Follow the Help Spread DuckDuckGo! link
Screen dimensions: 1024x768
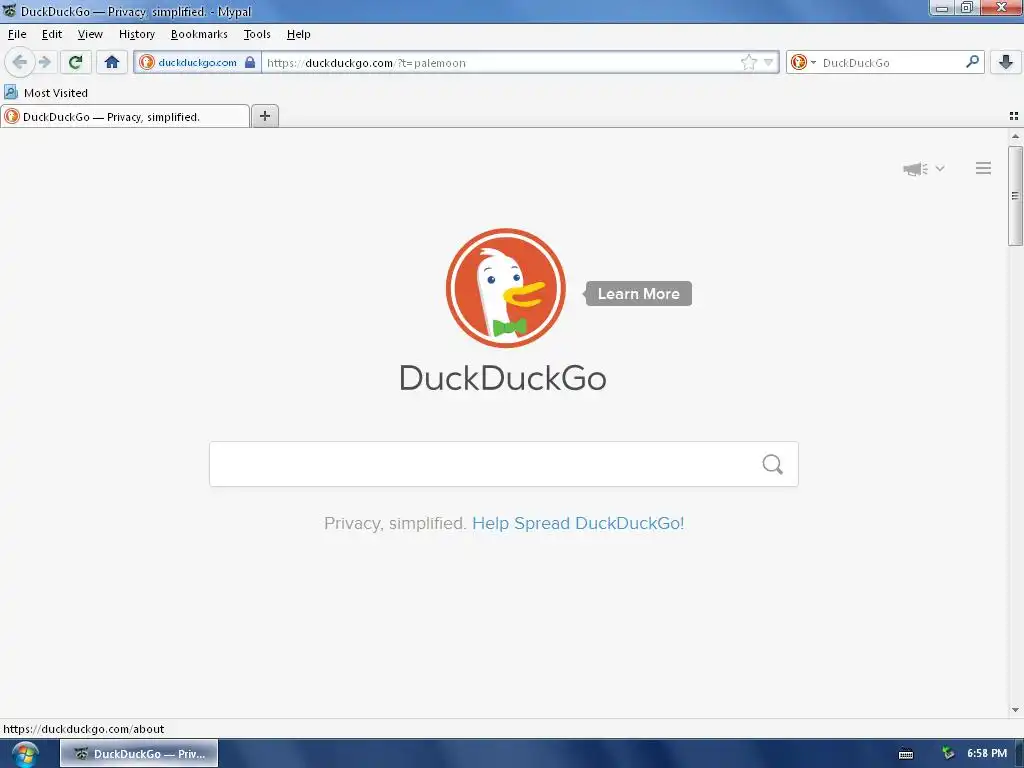pos(578,523)
